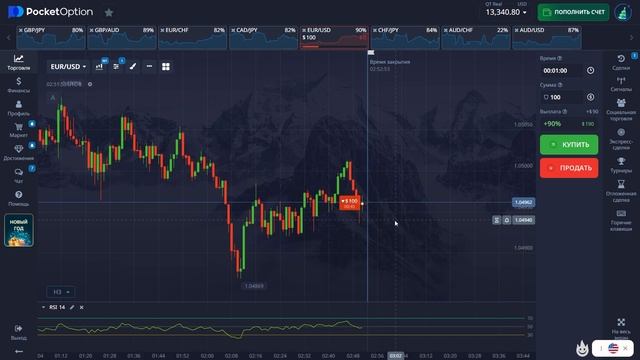Open the Горячие клавиши keyboard panel
The height and width of the screenshot is (360, 640).
621,220
